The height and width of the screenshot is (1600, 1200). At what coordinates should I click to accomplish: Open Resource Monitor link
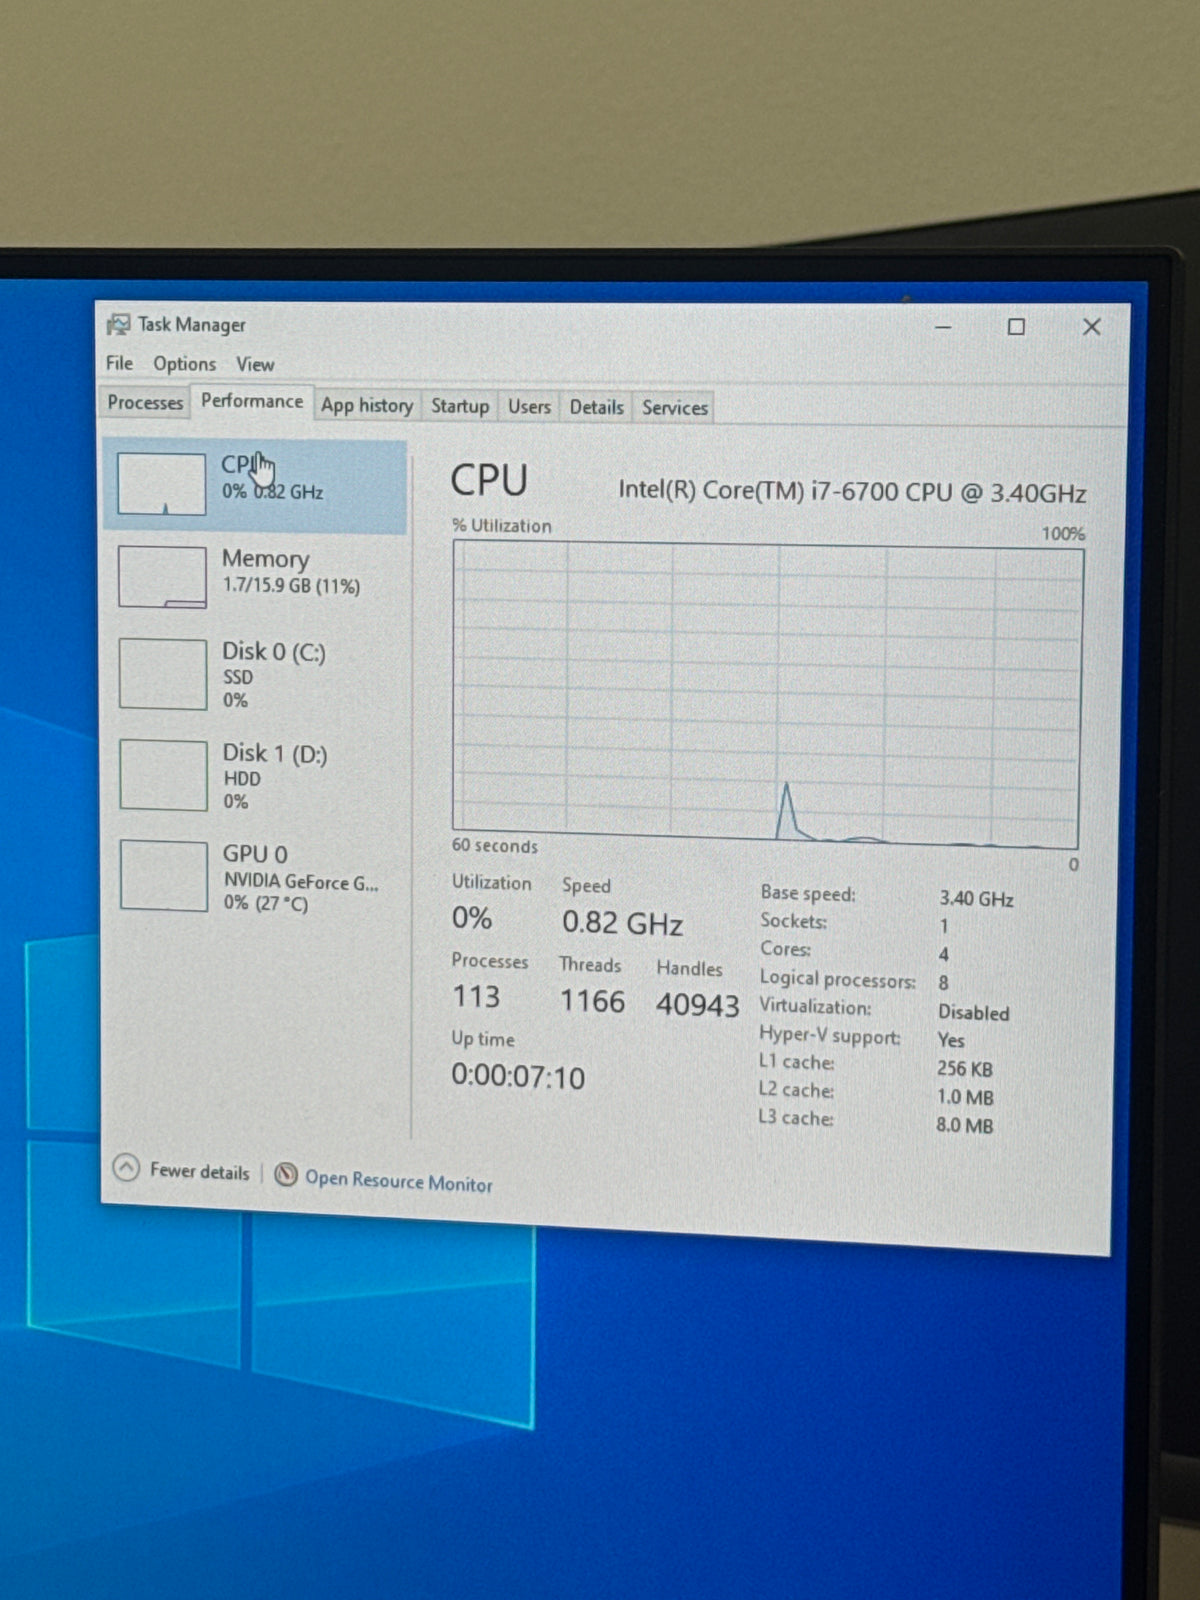coord(398,1181)
